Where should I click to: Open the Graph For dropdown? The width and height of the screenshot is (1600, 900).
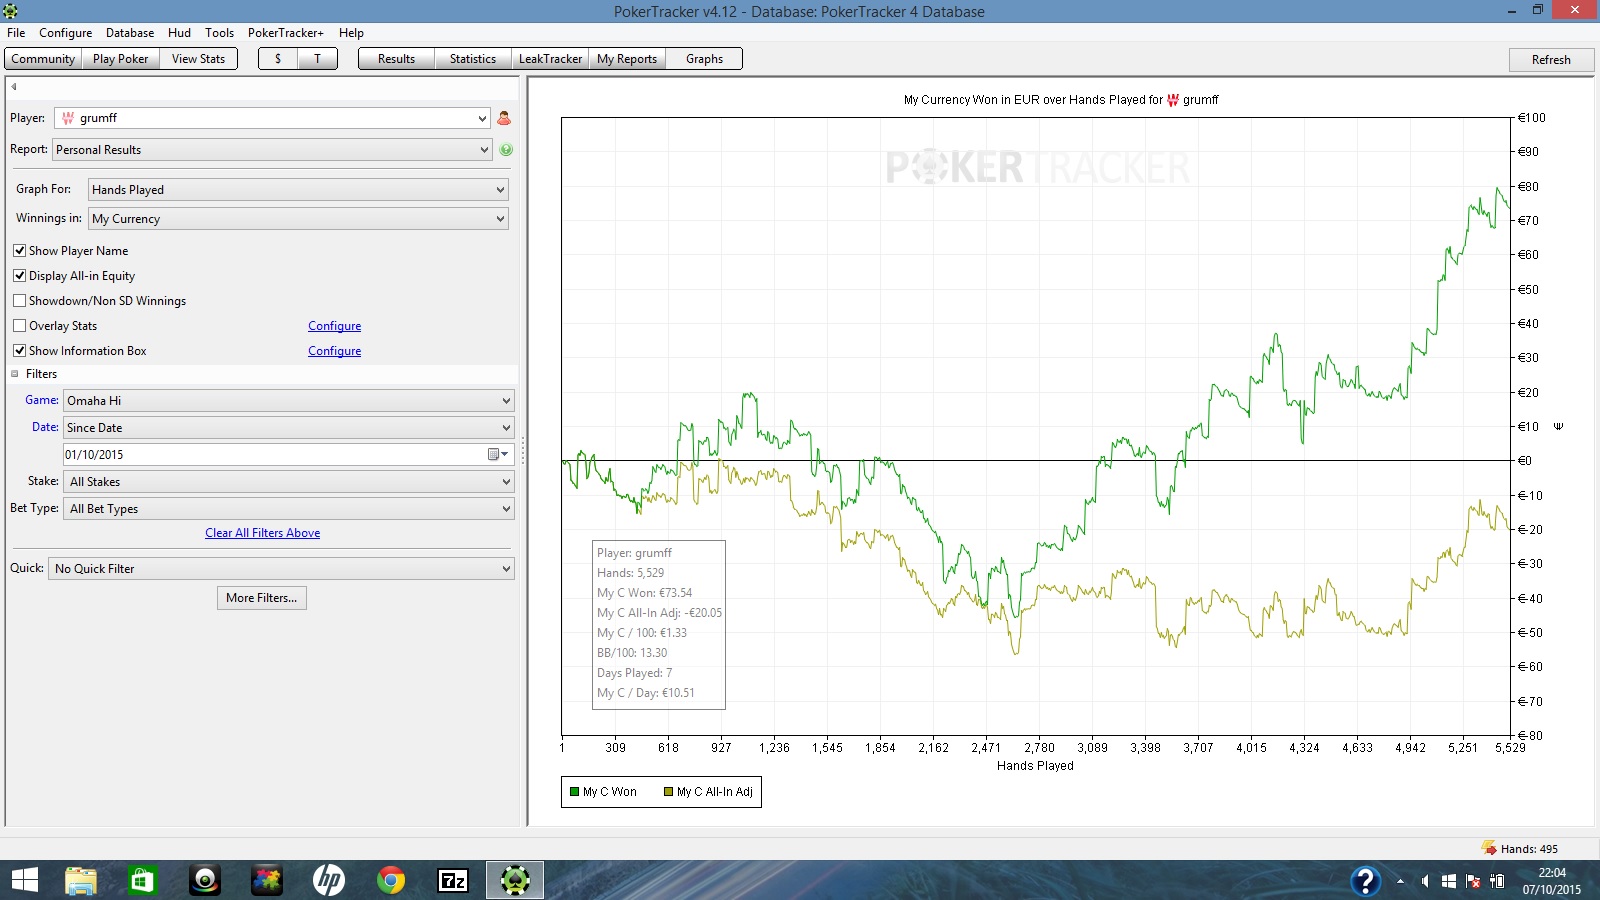click(298, 190)
